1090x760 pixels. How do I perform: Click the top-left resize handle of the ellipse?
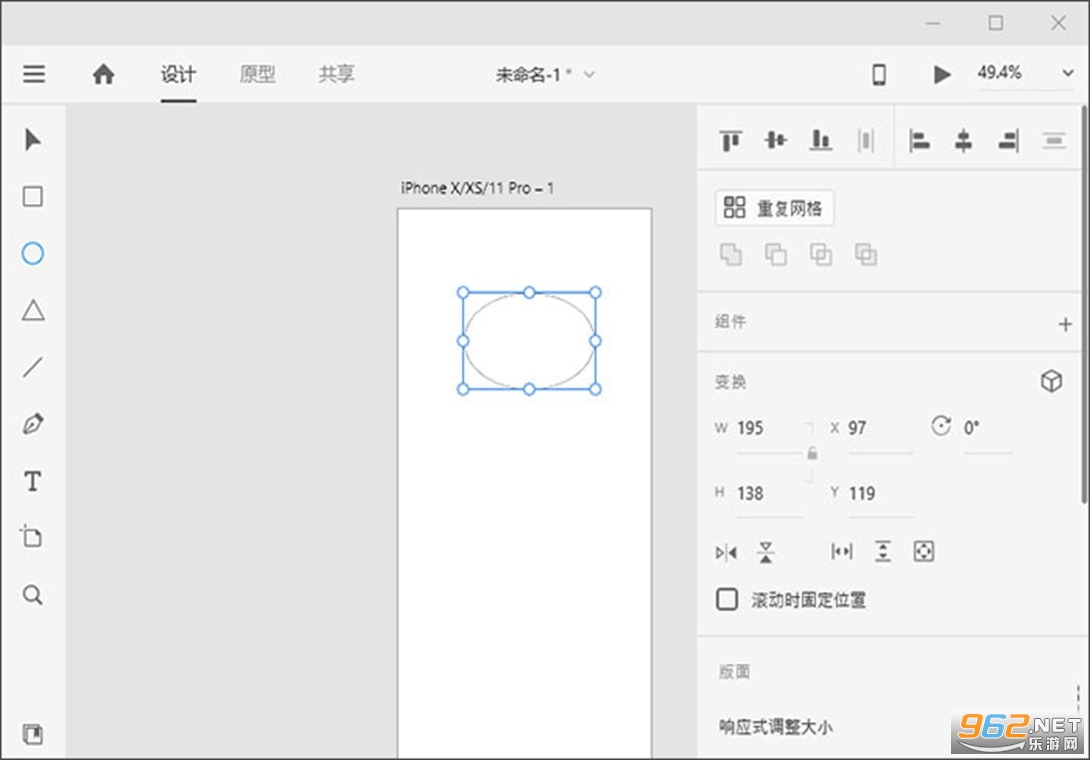point(463,293)
